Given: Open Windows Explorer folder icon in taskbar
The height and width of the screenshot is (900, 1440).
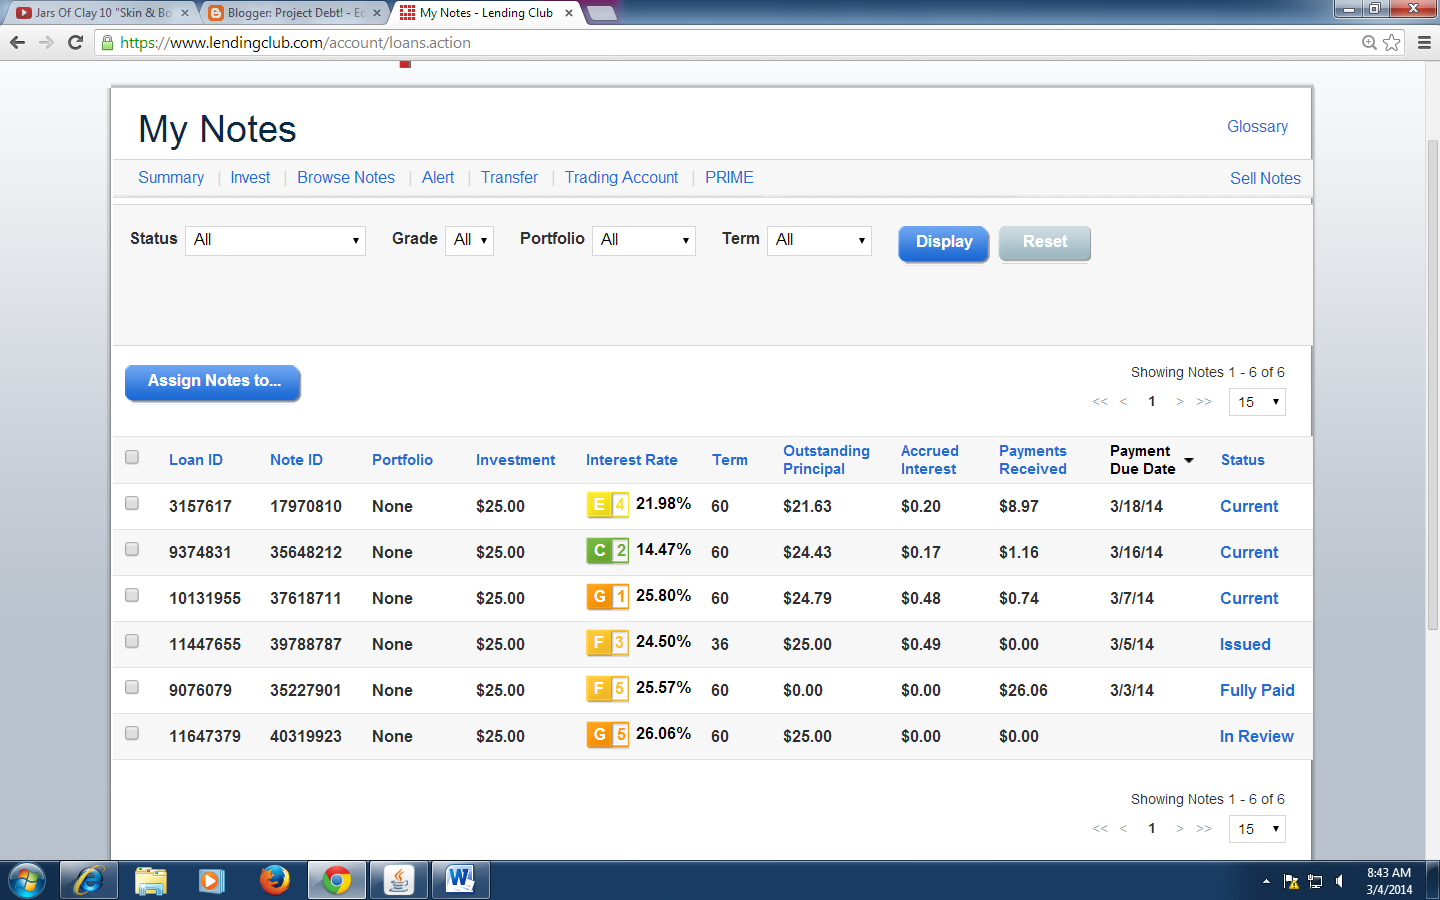Looking at the screenshot, I should (150, 881).
